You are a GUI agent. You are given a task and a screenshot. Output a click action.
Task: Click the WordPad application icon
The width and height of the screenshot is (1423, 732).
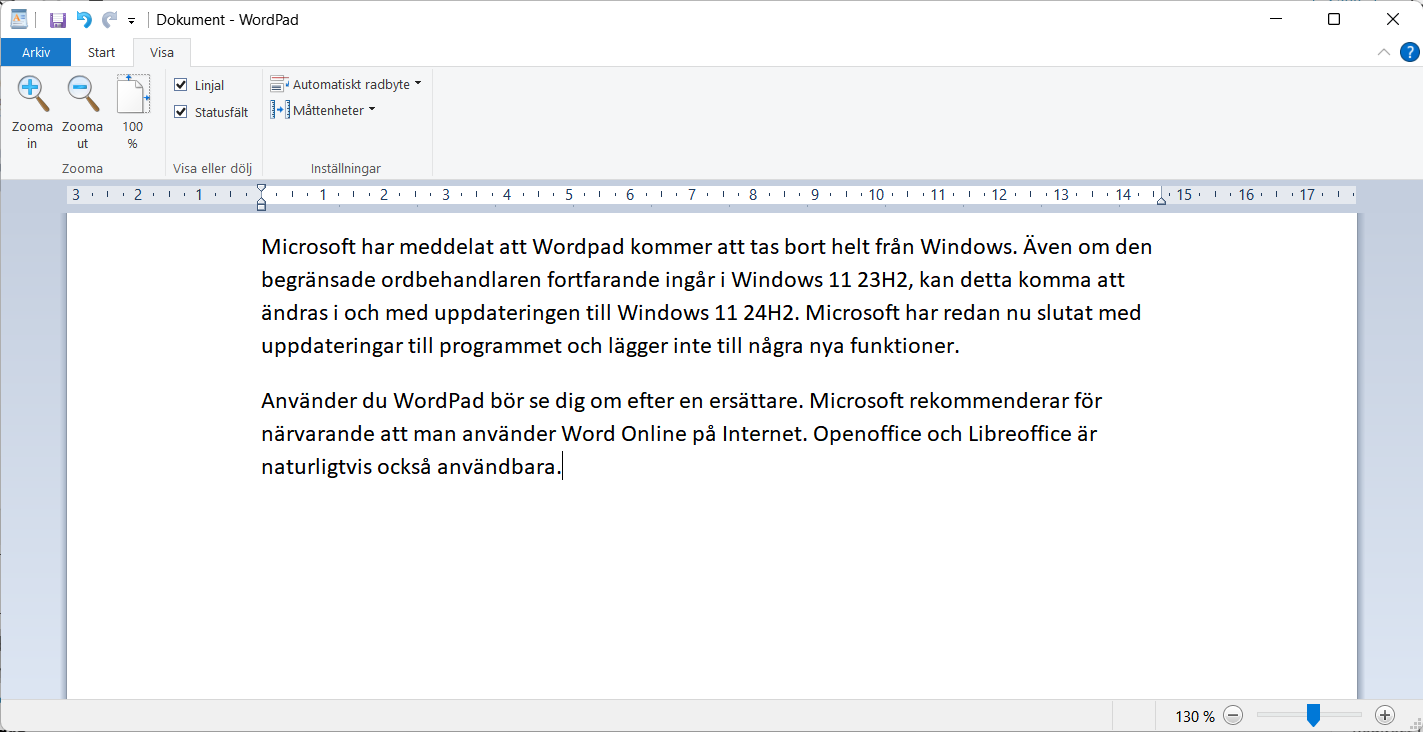tap(18, 19)
